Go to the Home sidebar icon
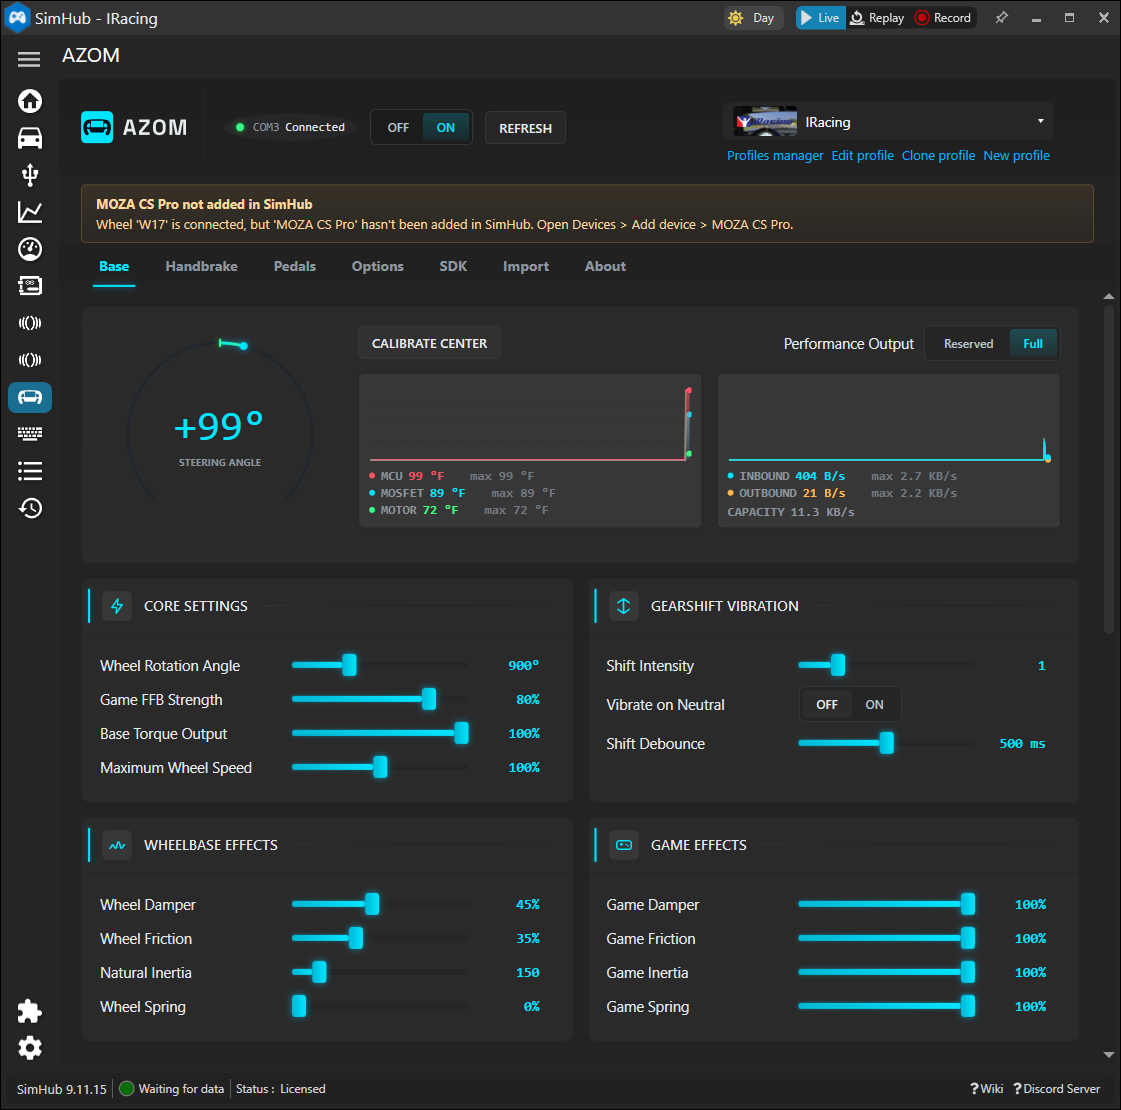This screenshot has height=1110, width=1121. pyautogui.click(x=29, y=101)
